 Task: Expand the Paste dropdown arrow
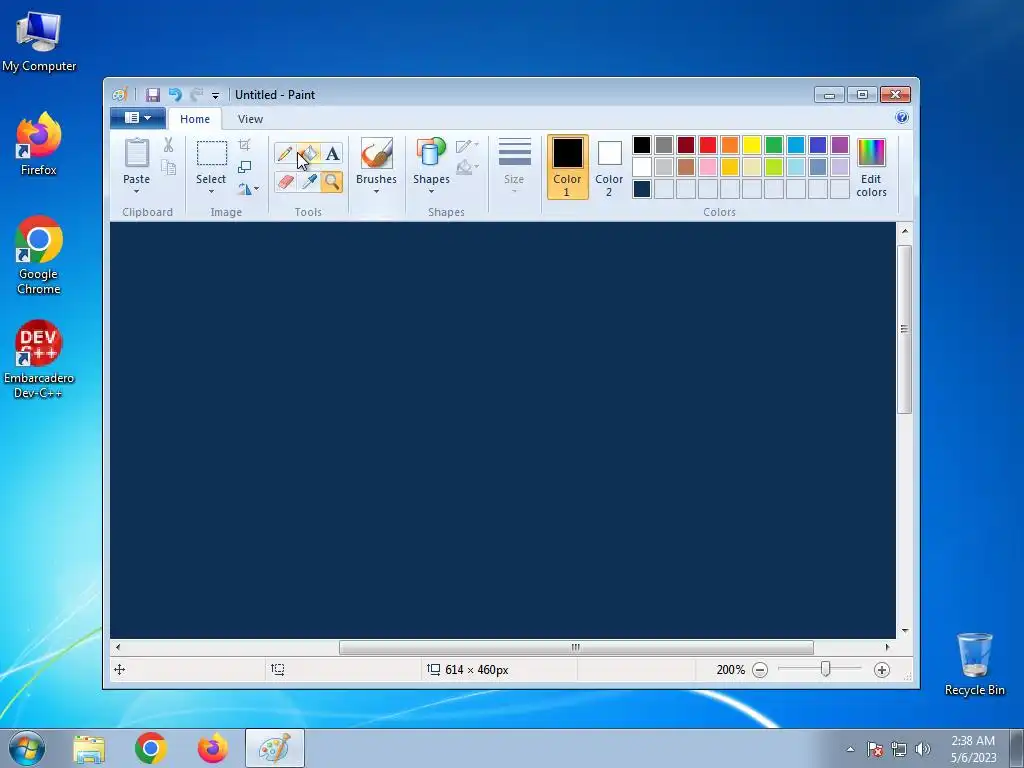136,191
